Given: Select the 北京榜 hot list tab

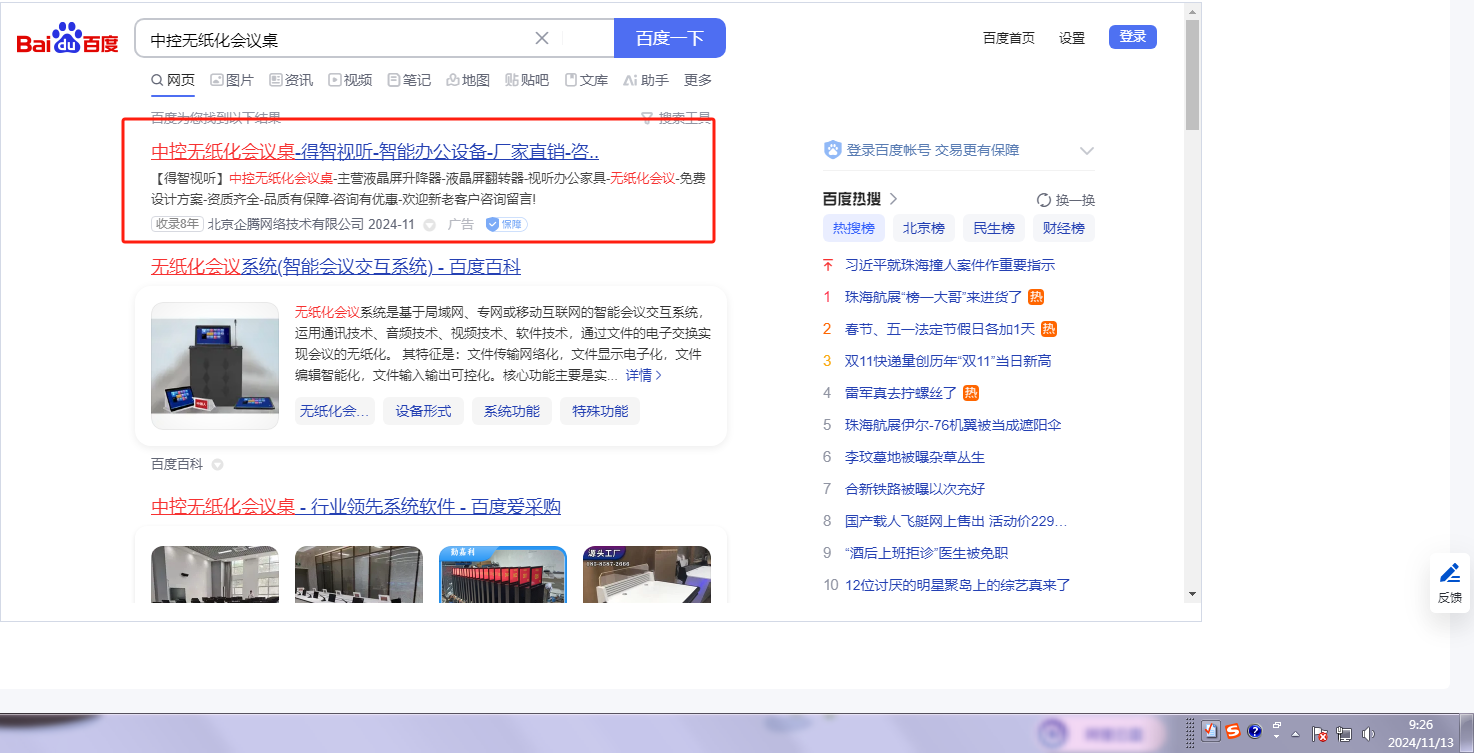Looking at the screenshot, I should [923, 228].
